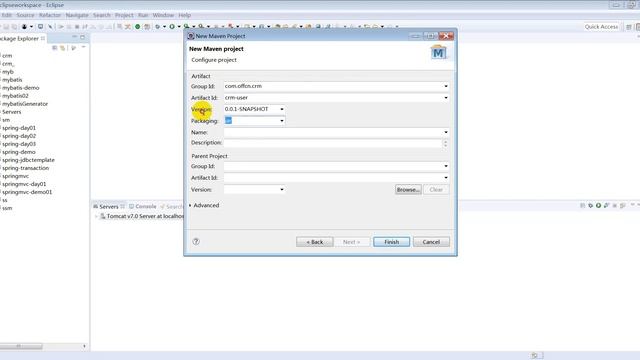Minimize the Package Explorer panel

tap(74, 37)
